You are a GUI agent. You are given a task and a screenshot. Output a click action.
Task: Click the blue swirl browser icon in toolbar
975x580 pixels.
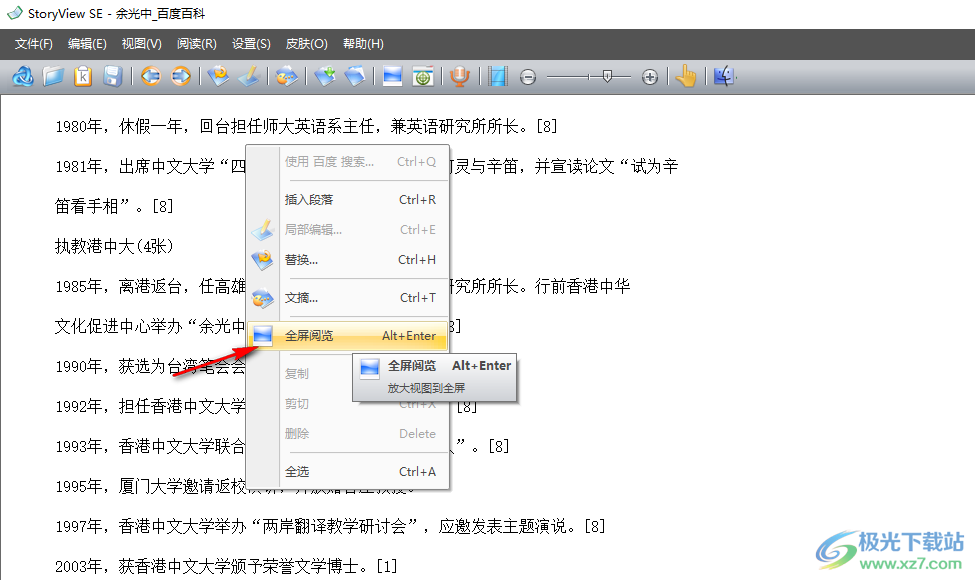click(x=23, y=76)
